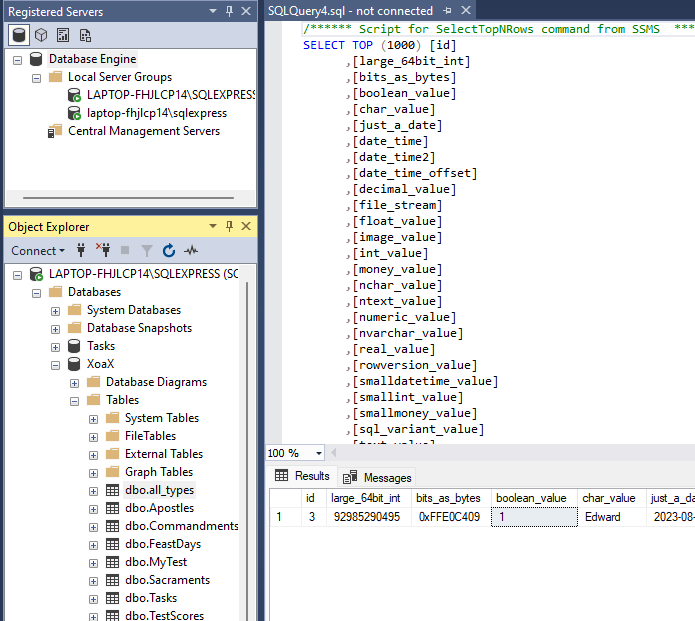Expand the Database Diagrams folder
The height and width of the screenshot is (621, 695).
pos(74,383)
